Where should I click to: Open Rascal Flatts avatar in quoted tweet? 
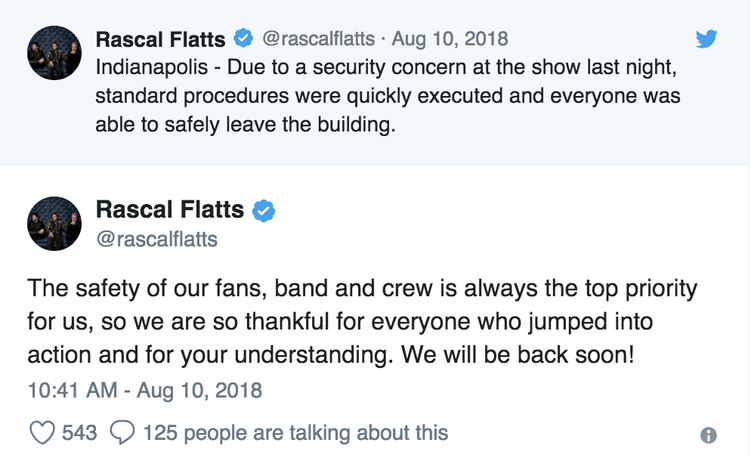(54, 53)
